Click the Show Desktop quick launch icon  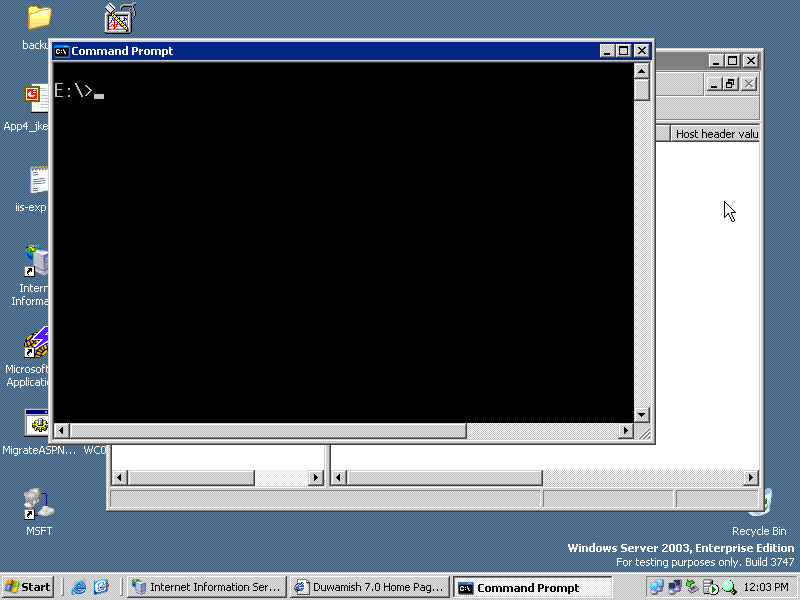click(x=103, y=586)
